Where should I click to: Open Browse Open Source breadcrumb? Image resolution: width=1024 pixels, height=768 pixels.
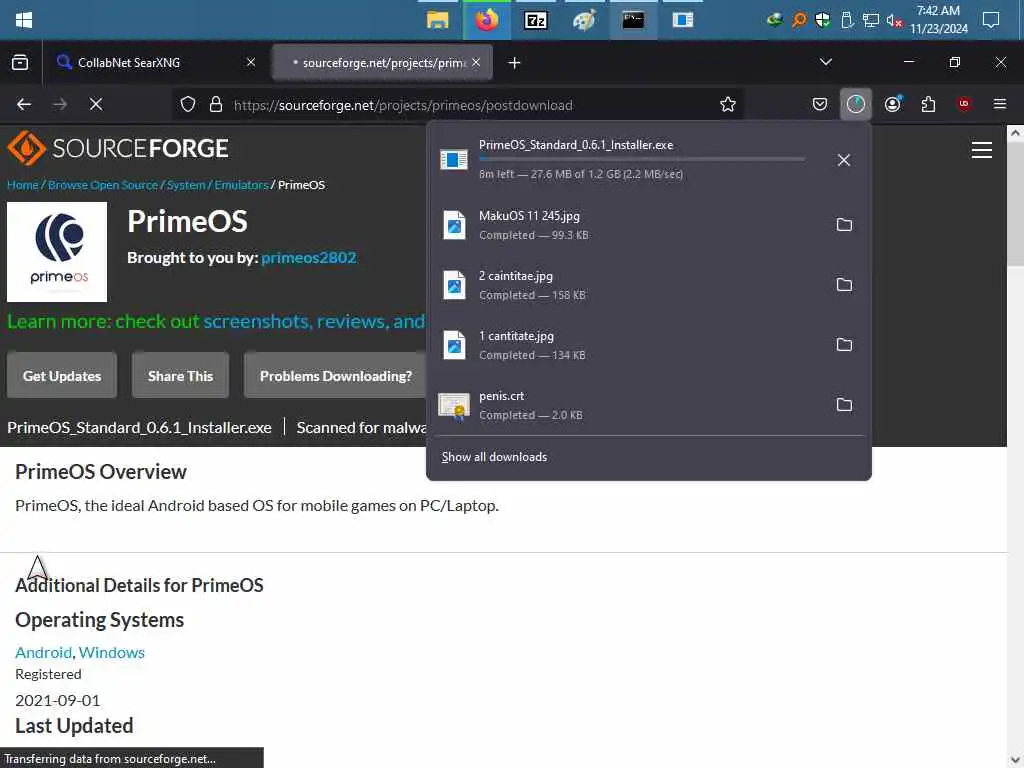point(103,185)
